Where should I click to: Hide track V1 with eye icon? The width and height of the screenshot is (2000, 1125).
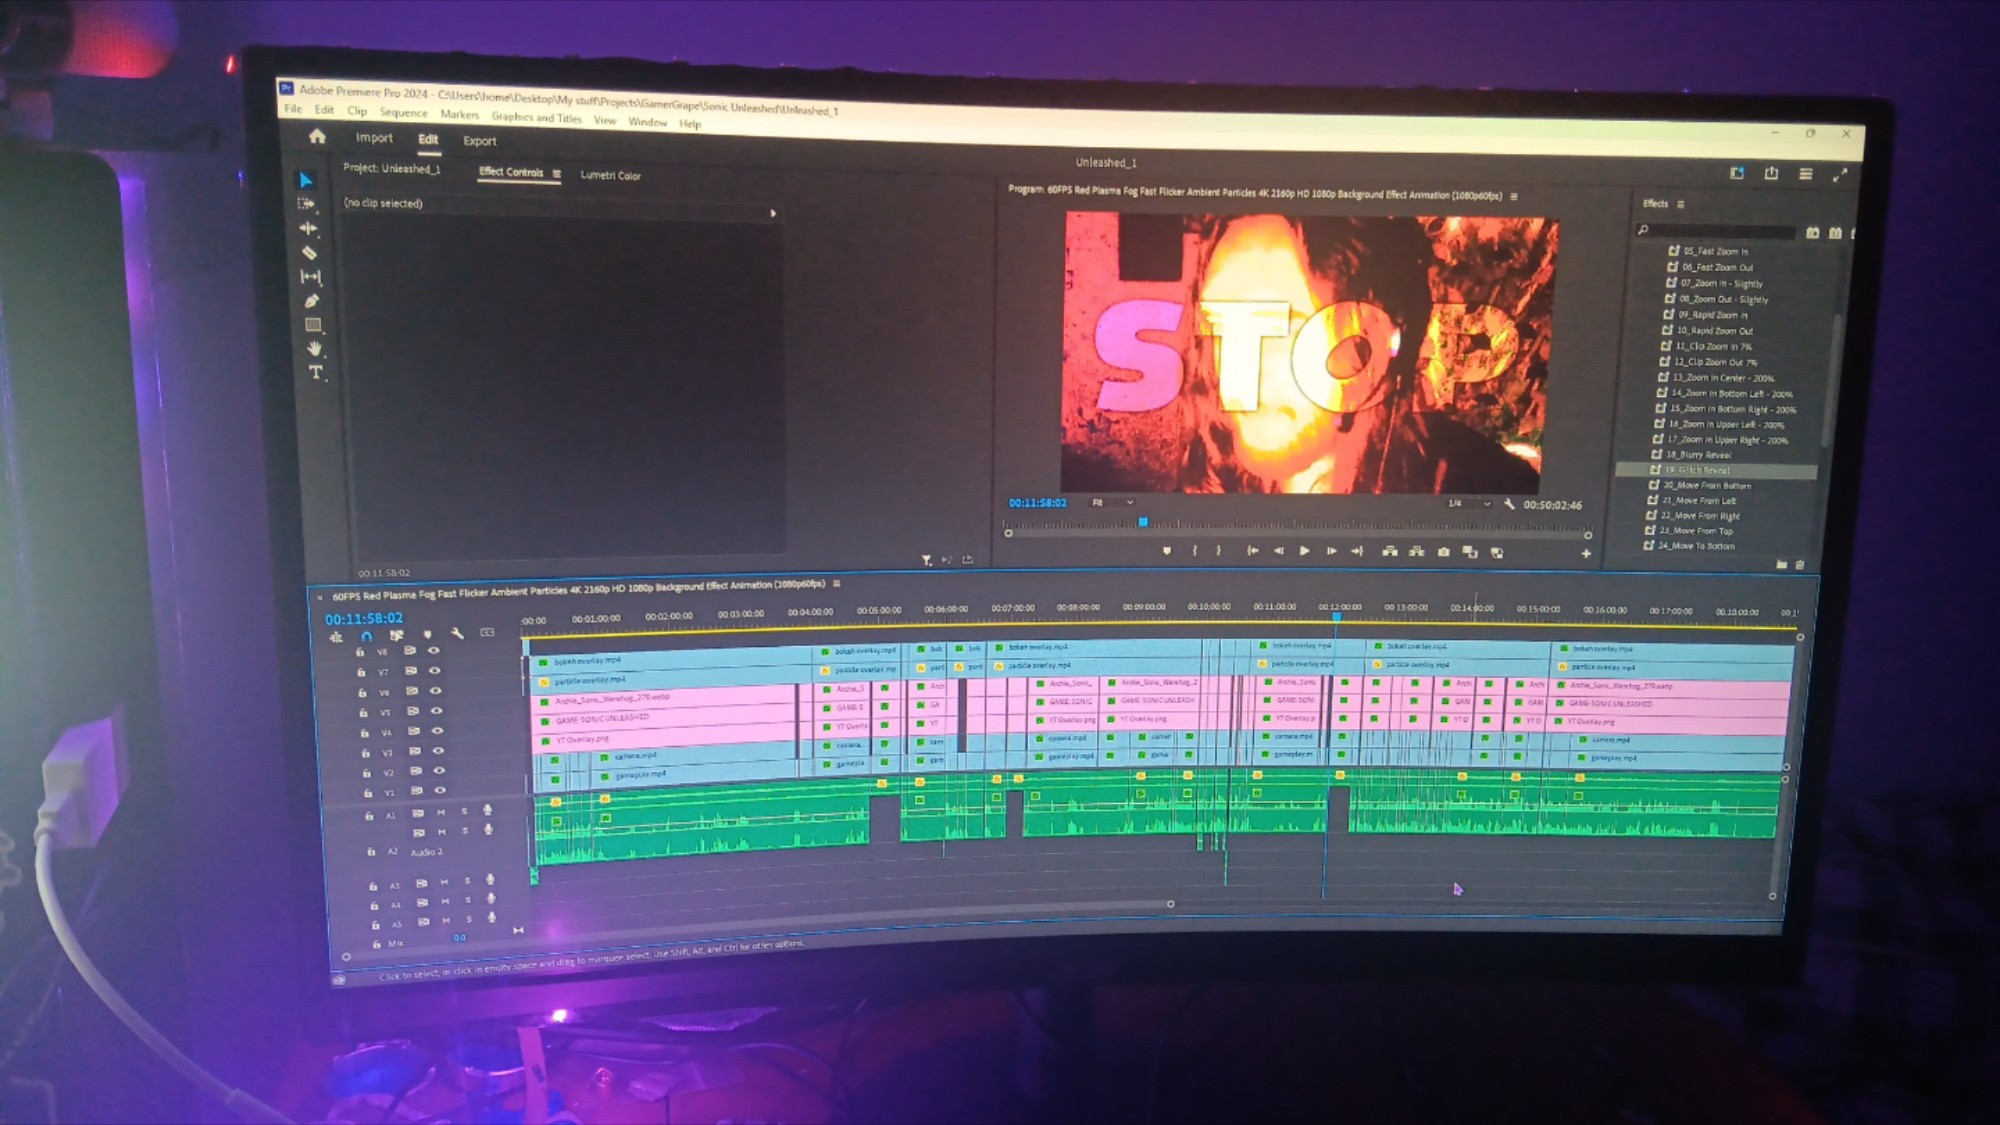point(439,790)
